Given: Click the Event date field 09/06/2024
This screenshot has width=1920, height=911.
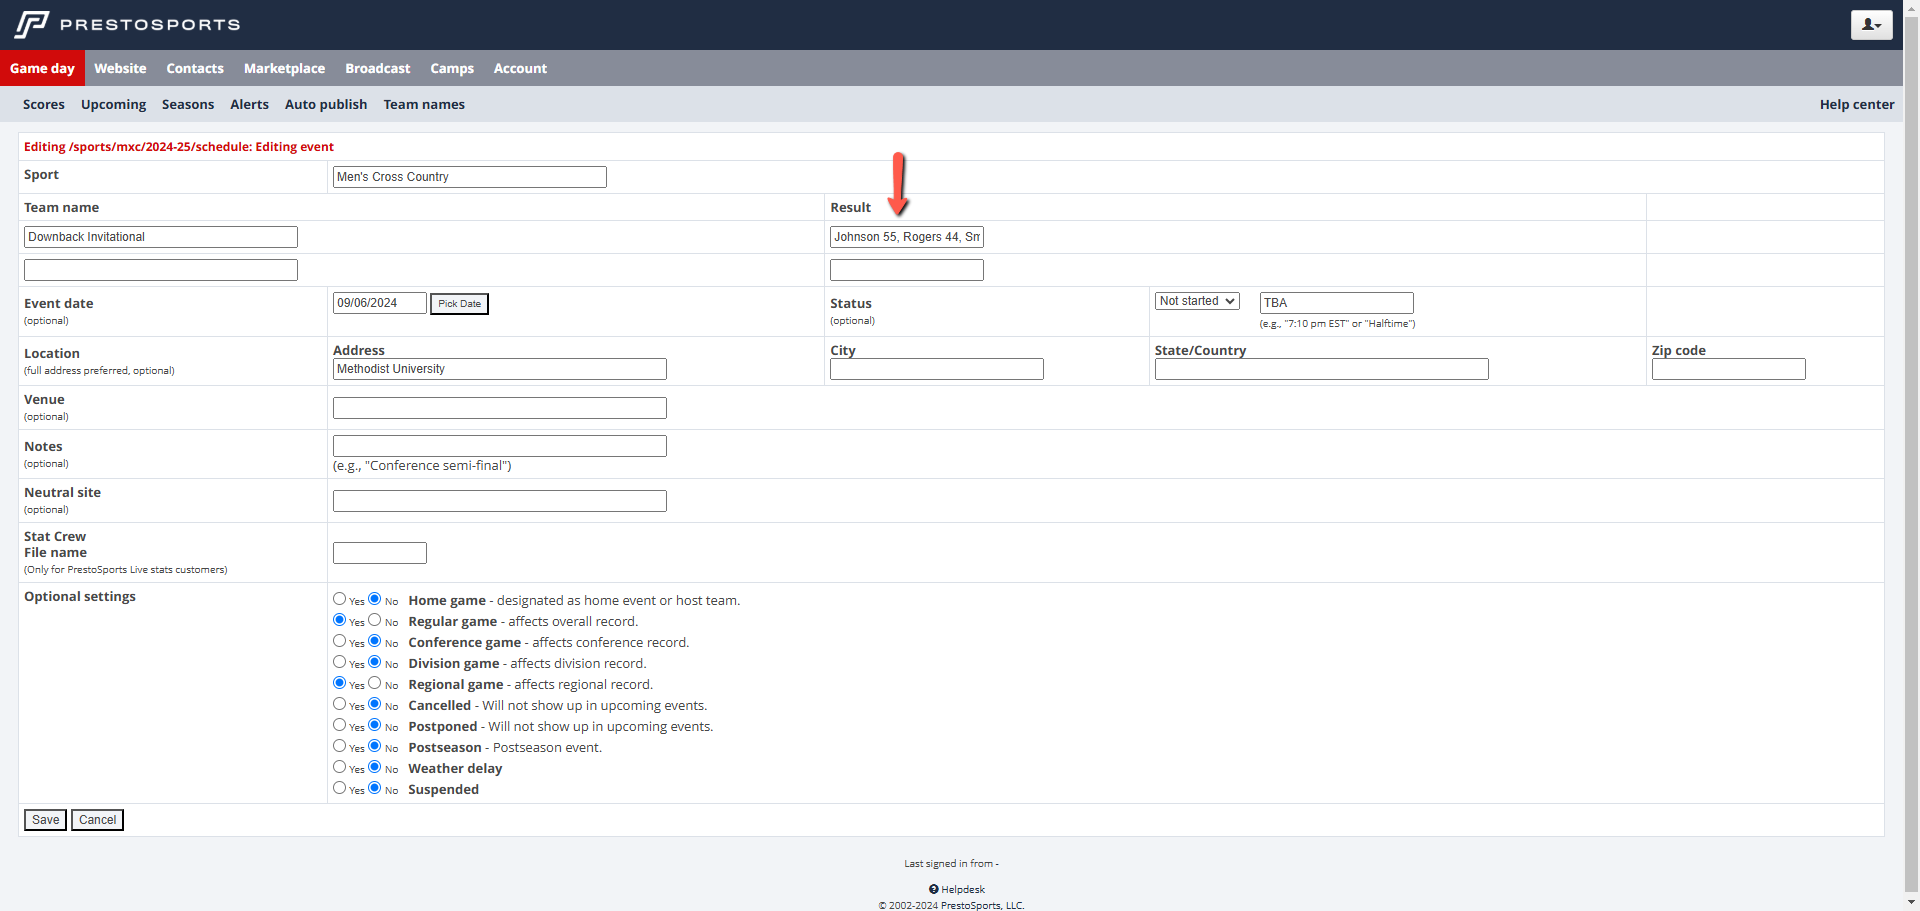Looking at the screenshot, I should pyautogui.click(x=380, y=303).
